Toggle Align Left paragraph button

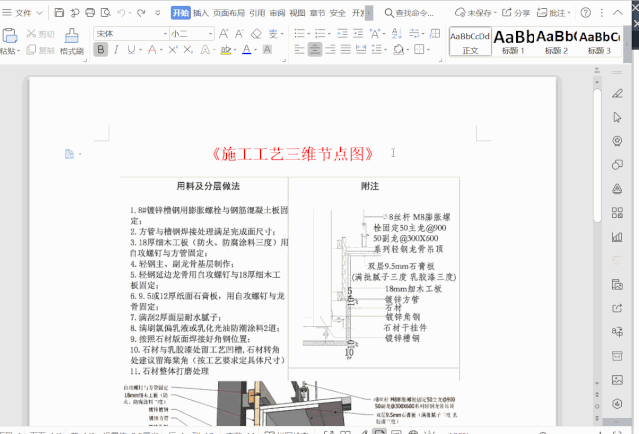point(300,50)
